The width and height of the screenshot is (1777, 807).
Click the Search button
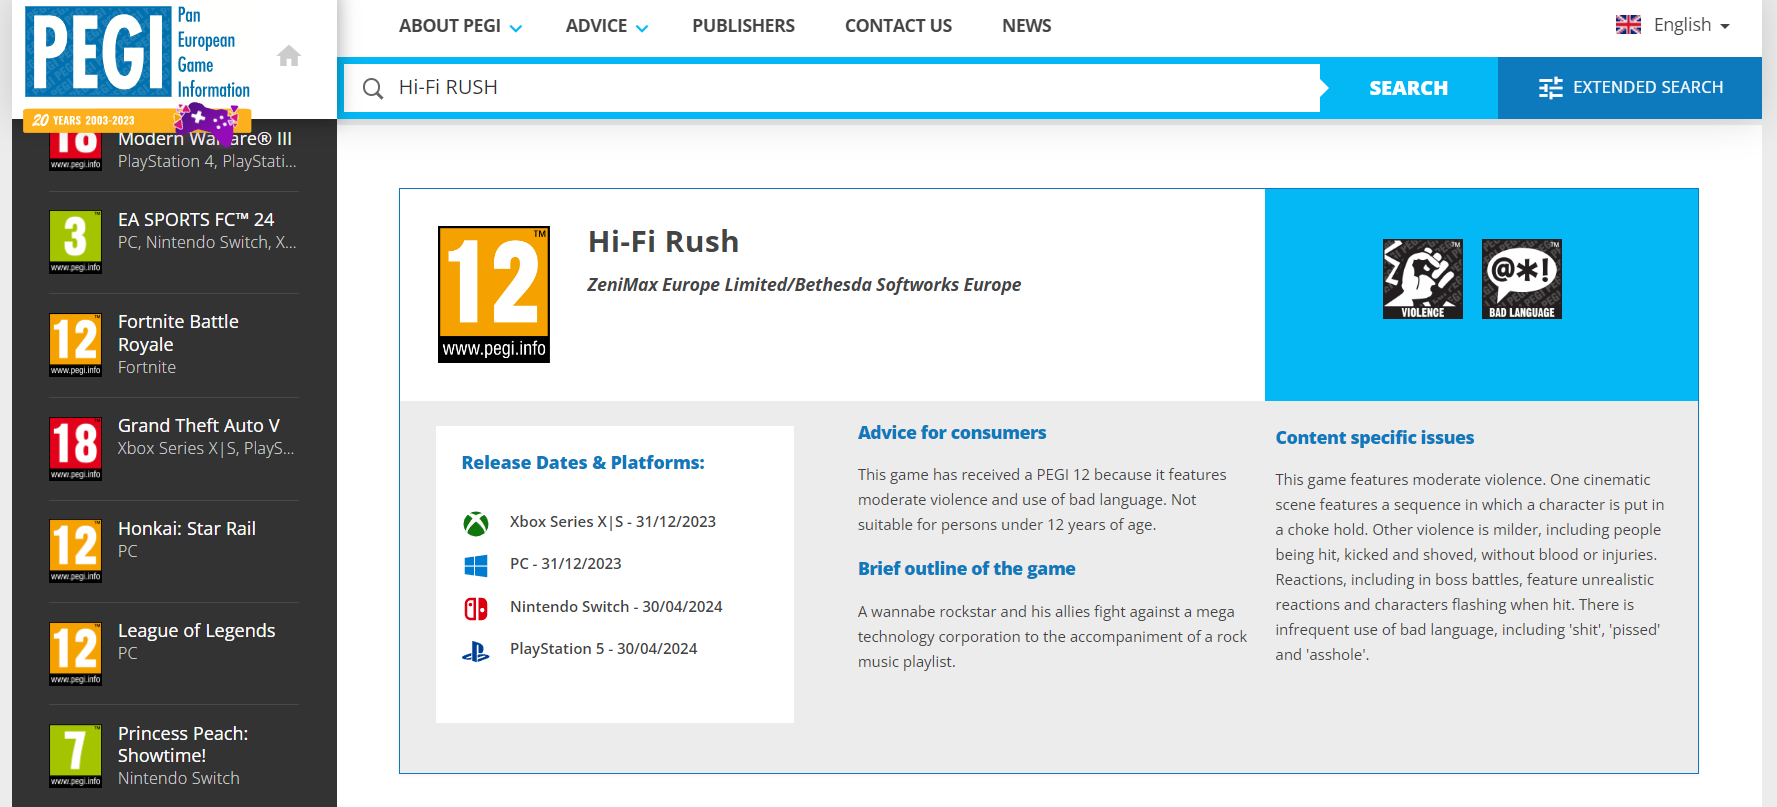(1408, 88)
